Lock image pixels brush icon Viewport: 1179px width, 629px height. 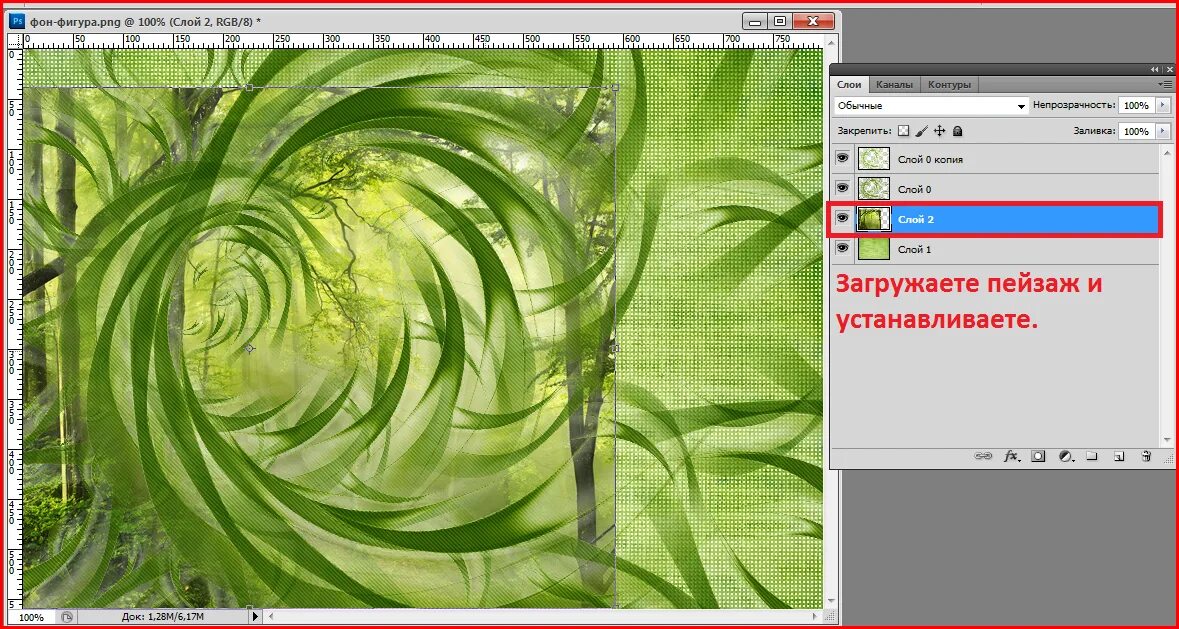tap(921, 131)
